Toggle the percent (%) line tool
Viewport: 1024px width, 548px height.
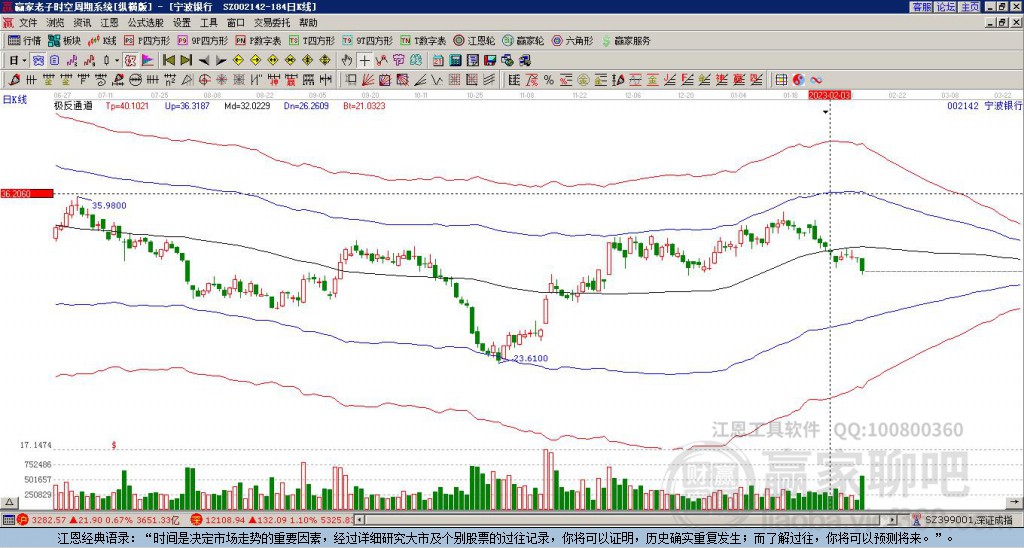[x=549, y=79]
